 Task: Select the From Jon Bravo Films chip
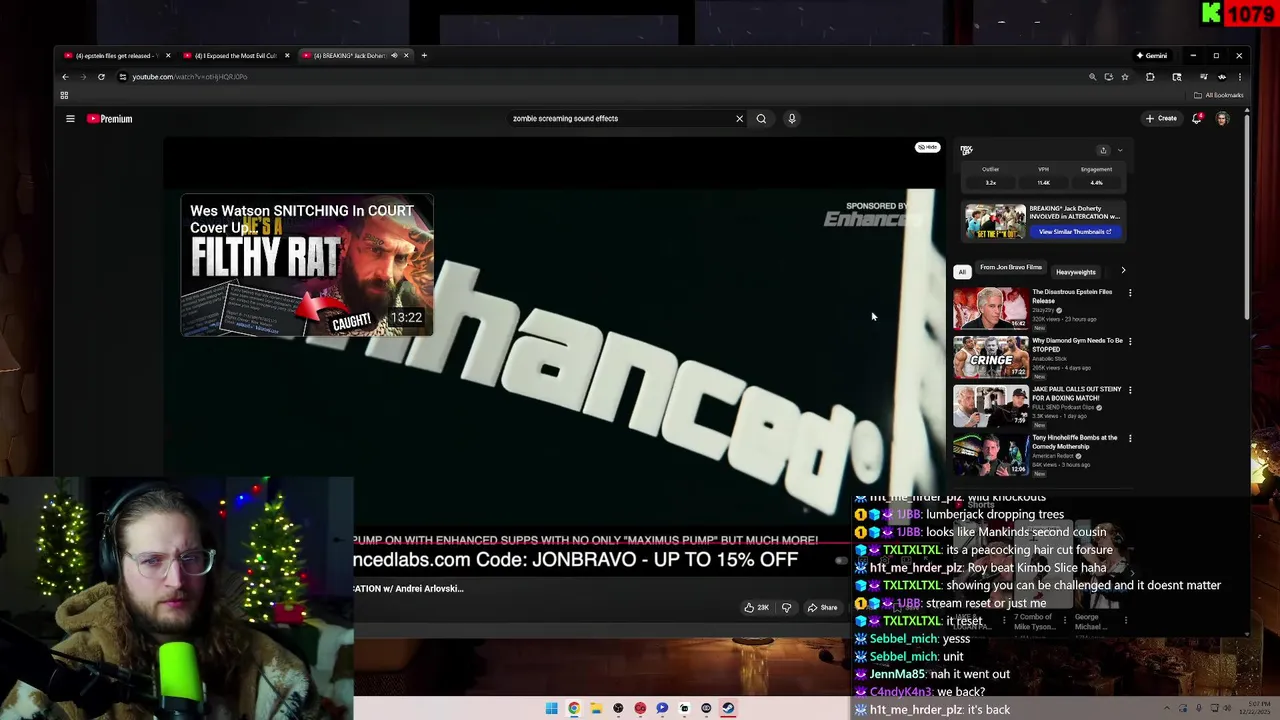tap(1010, 268)
